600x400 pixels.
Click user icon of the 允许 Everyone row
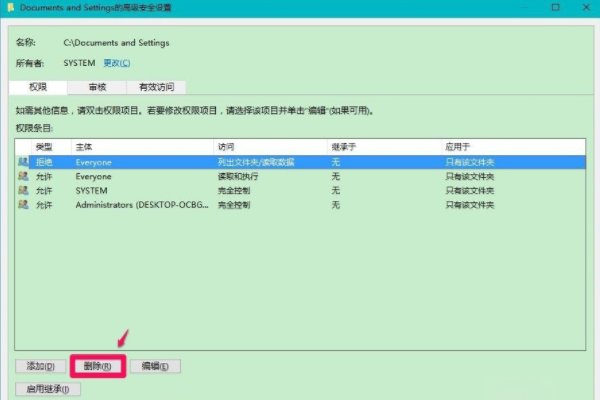(x=23, y=176)
